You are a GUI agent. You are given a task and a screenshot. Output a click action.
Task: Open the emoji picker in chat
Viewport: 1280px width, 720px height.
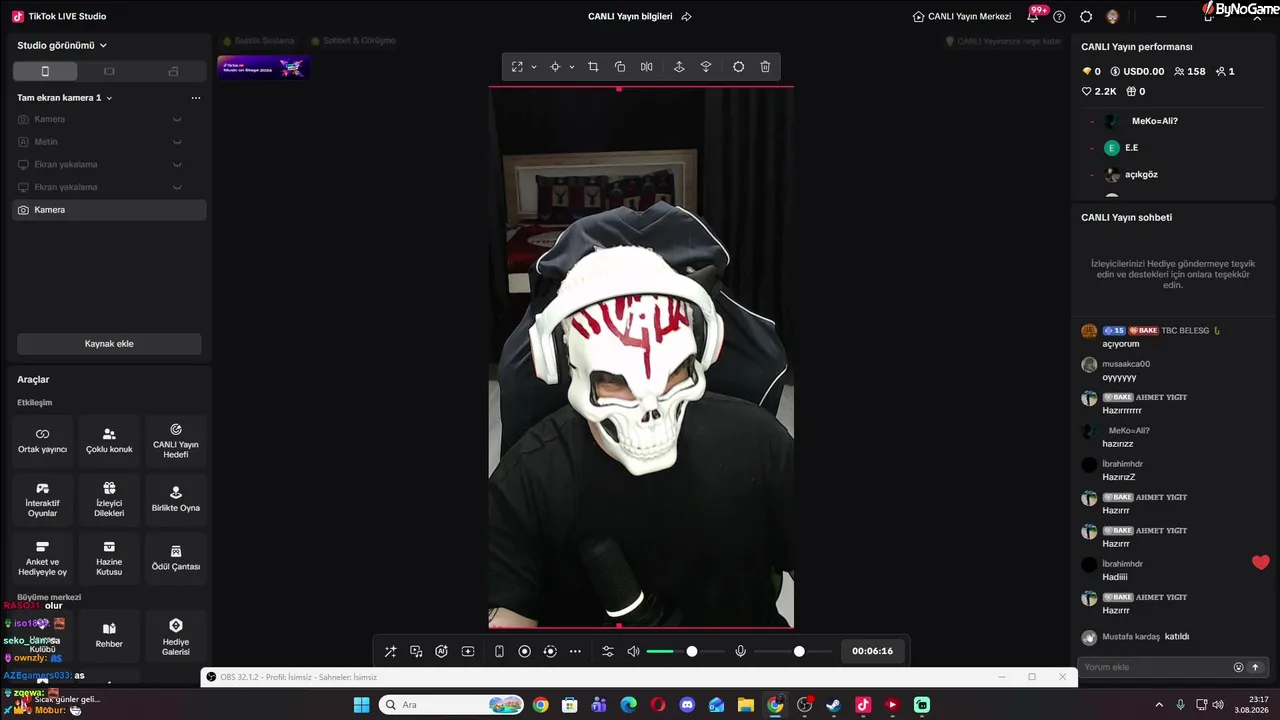(1239, 667)
